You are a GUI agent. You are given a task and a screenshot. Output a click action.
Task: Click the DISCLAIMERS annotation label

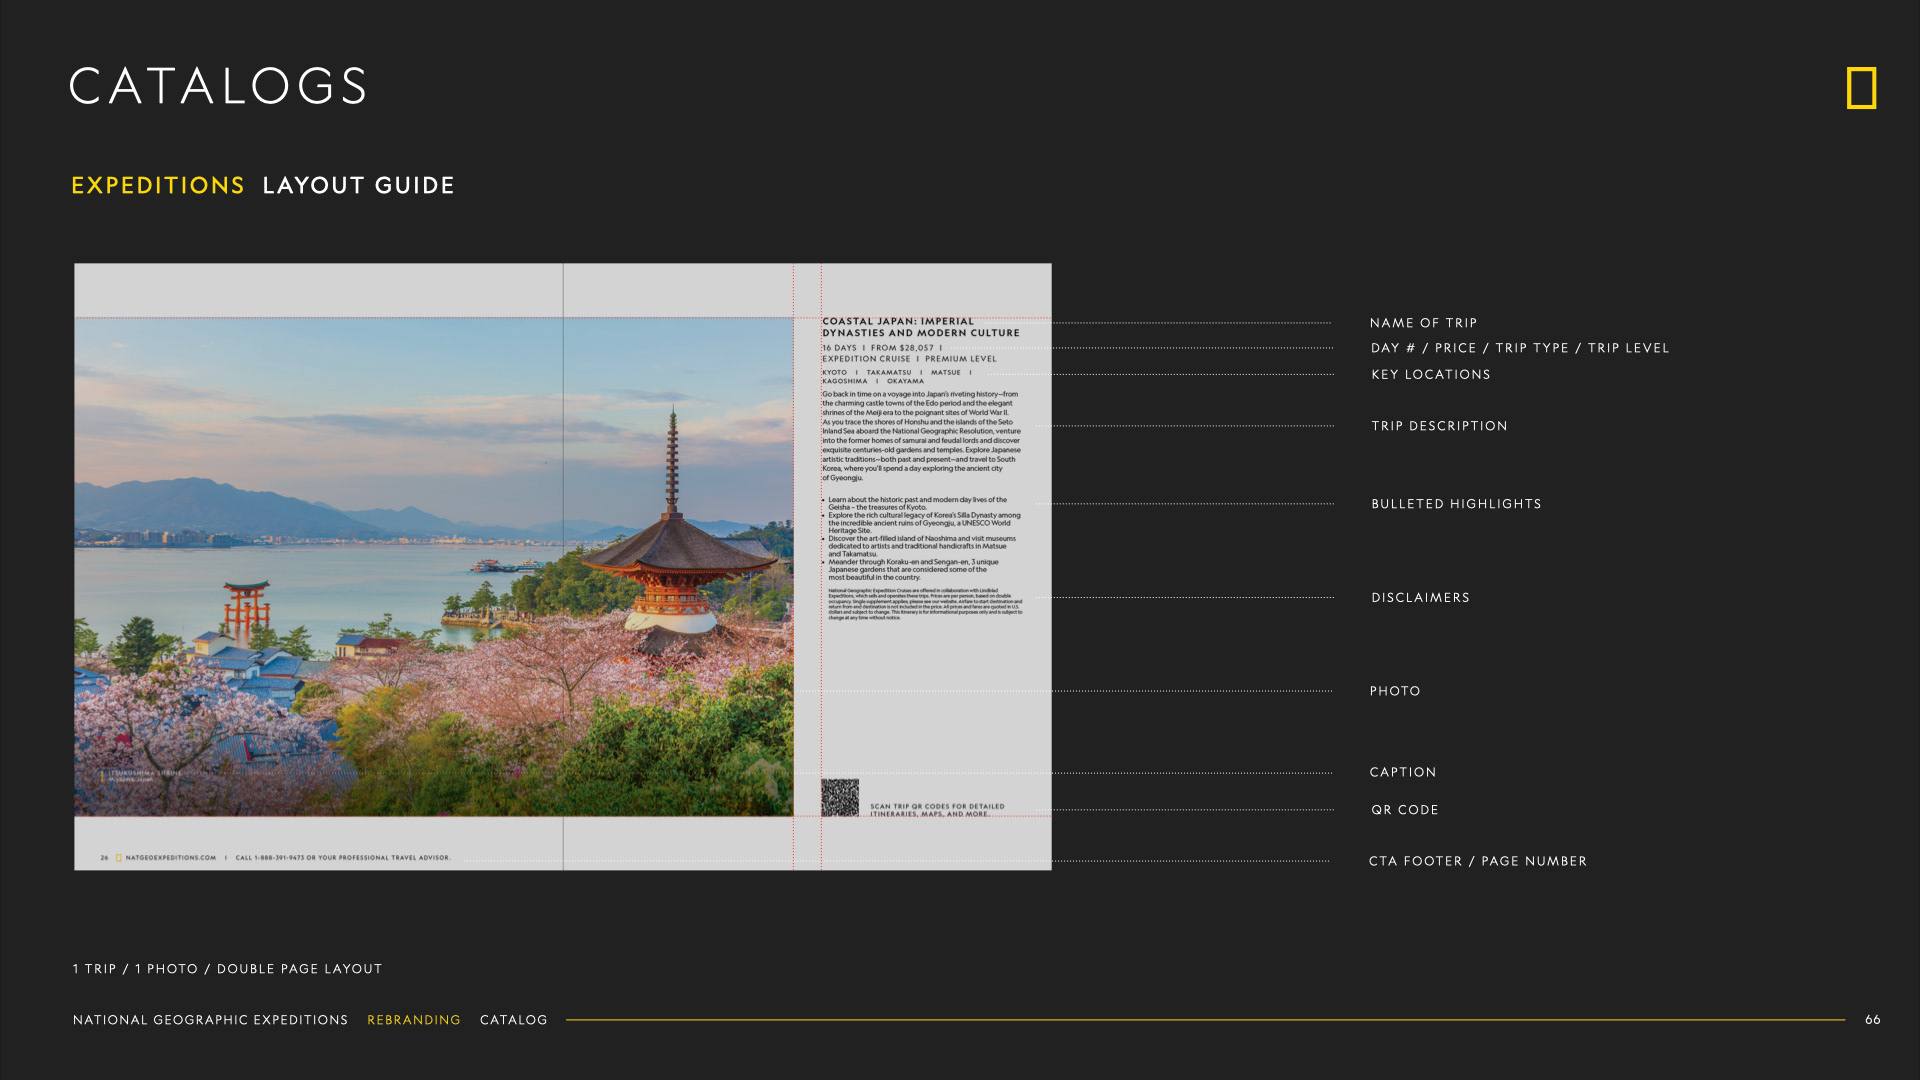1420,598
